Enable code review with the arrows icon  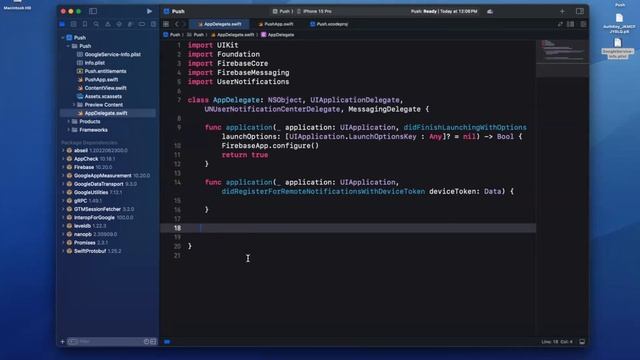tap(560, 24)
